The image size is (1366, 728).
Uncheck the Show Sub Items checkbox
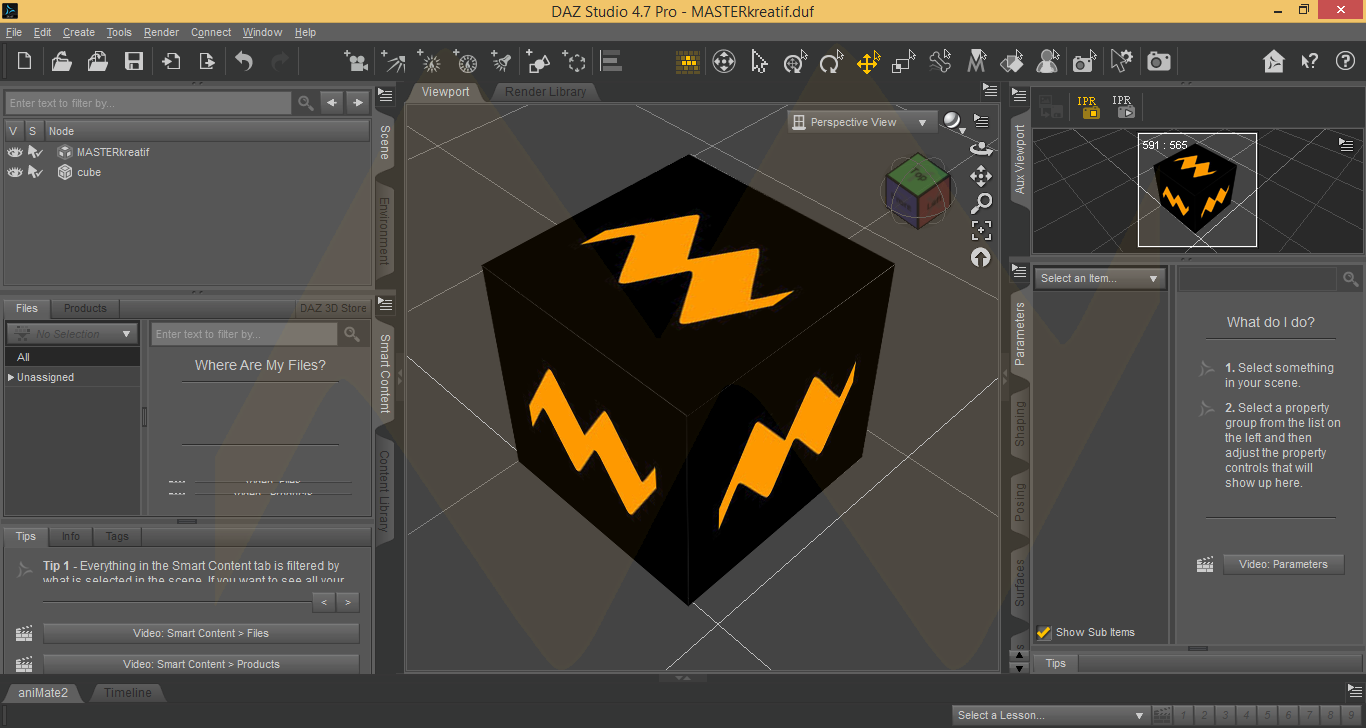click(1044, 632)
